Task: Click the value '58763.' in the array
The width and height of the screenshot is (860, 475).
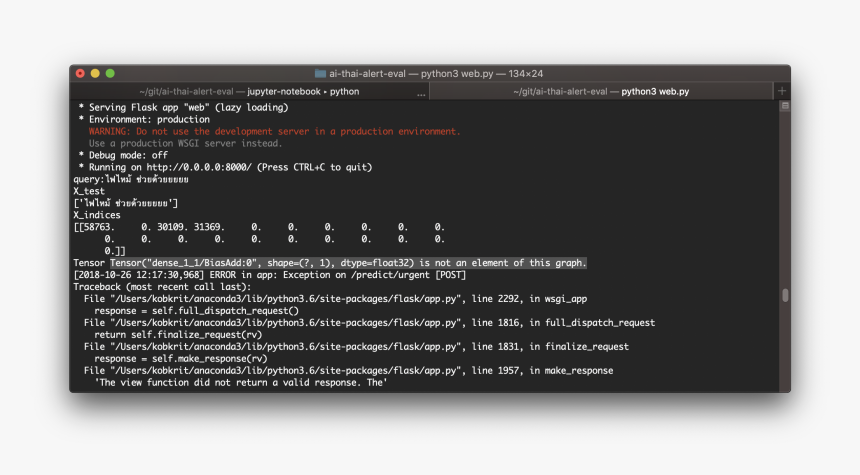Action: click(x=99, y=227)
